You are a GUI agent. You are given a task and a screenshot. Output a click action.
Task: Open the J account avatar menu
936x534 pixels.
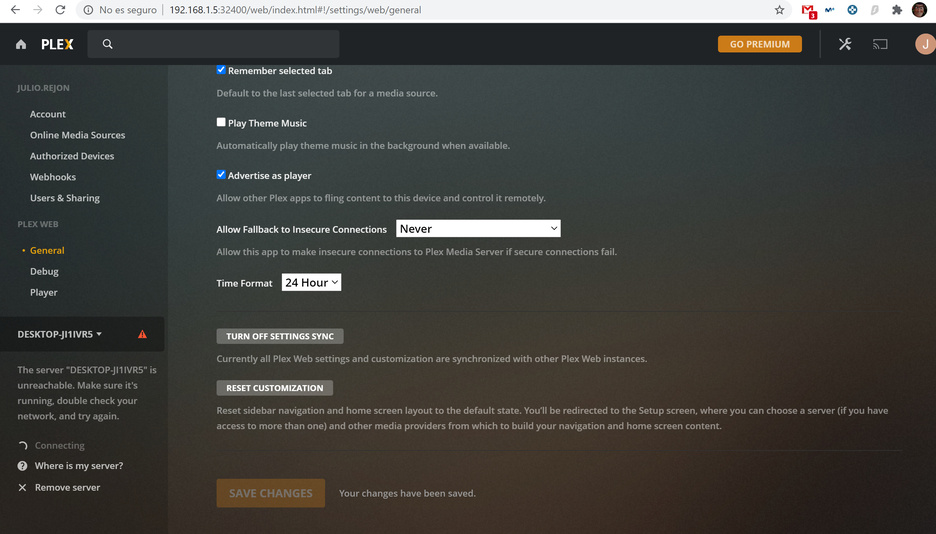coord(925,44)
